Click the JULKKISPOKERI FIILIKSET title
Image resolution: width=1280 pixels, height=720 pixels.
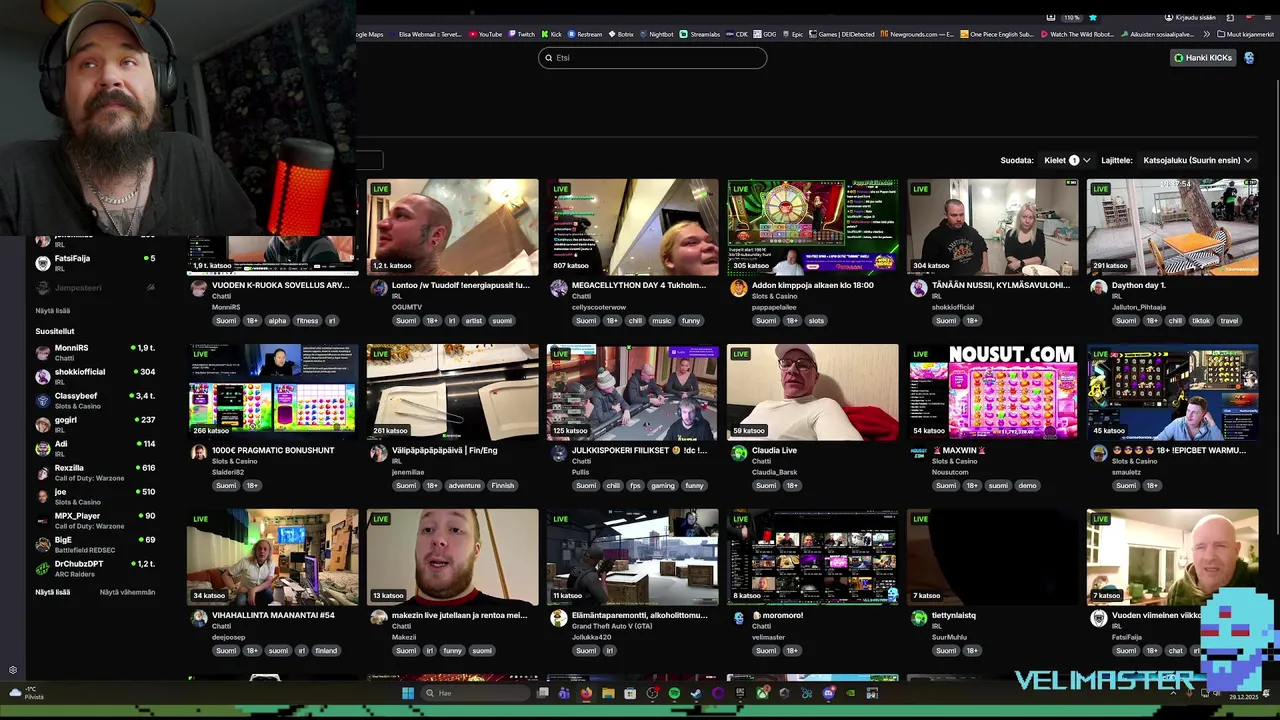coord(639,451)
